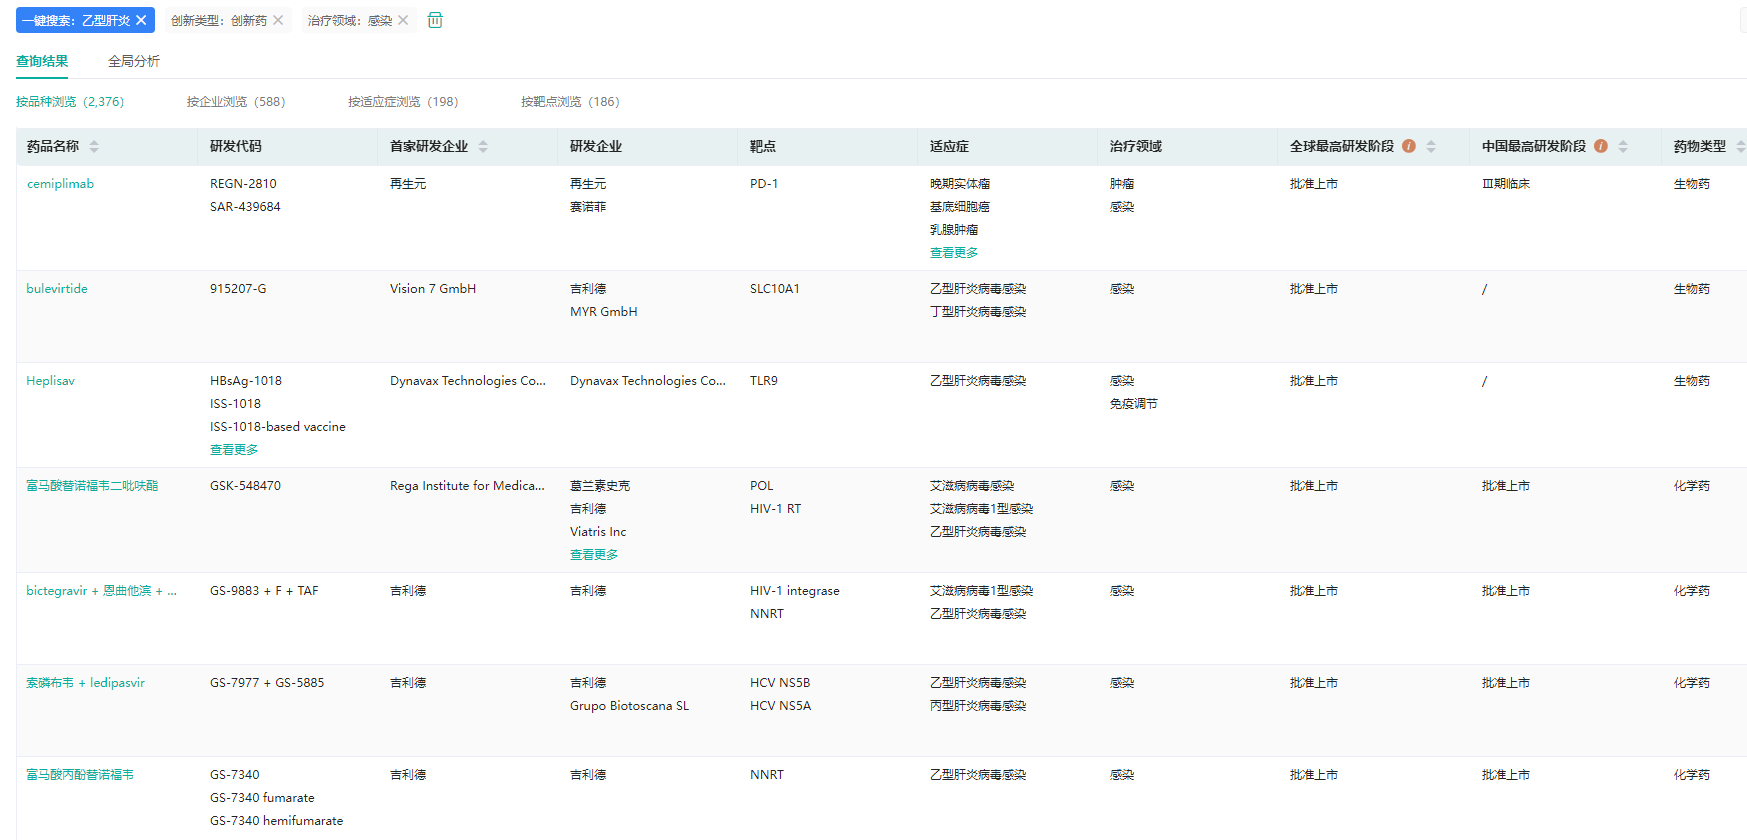This screenshot has height=840, width=1747.
Task: Remove the 创新类型 创新药 filter tag
Action: click(278, 20)
